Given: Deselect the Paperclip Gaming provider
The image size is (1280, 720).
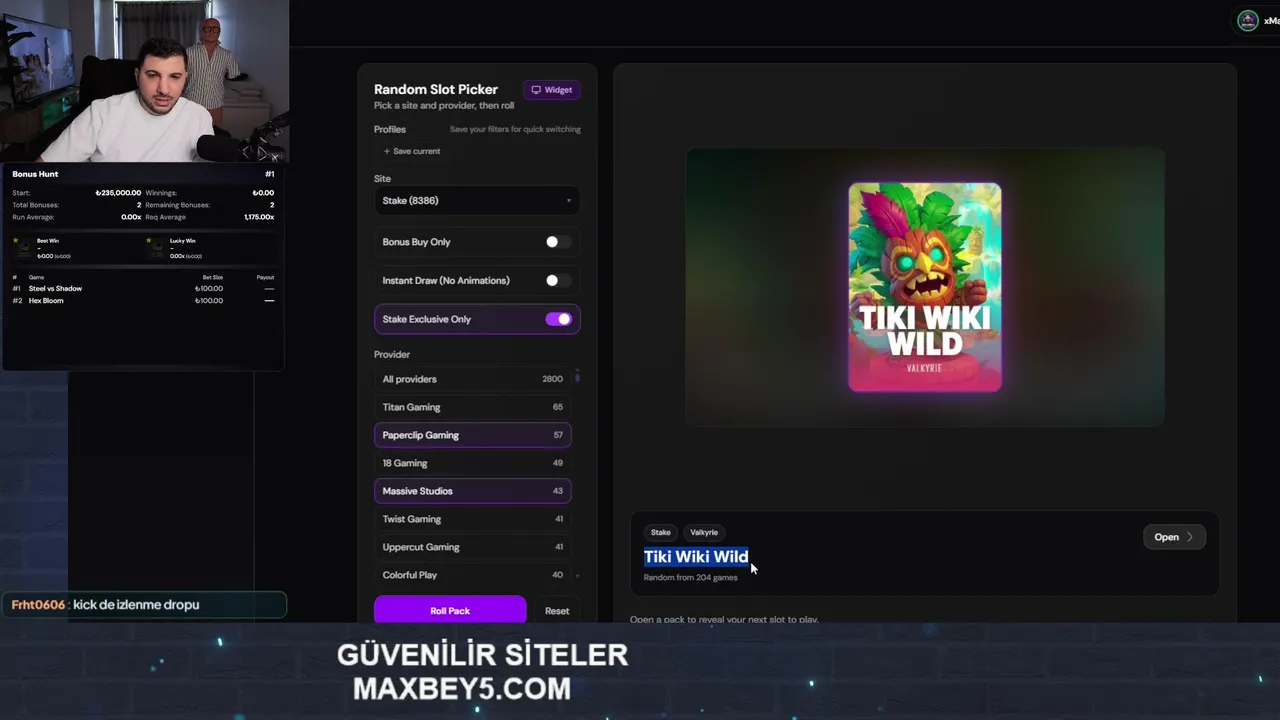Looking at the screenshot, I should click(472, 435).
